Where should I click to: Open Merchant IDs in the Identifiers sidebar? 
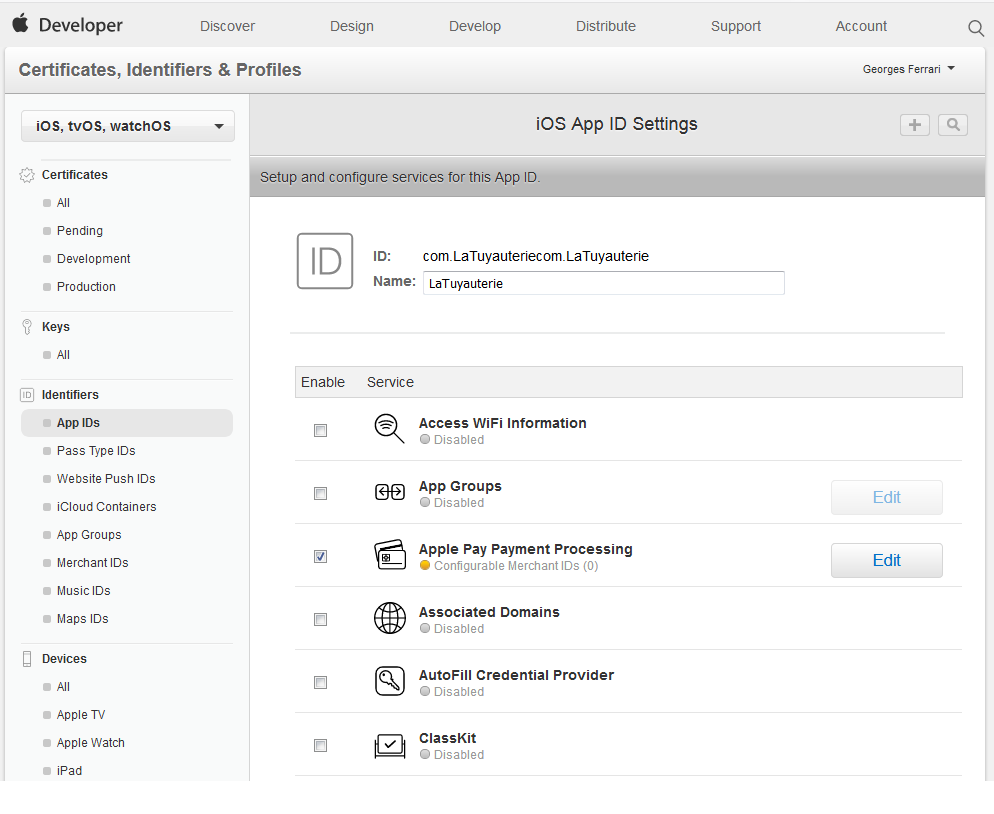point(92,563)
